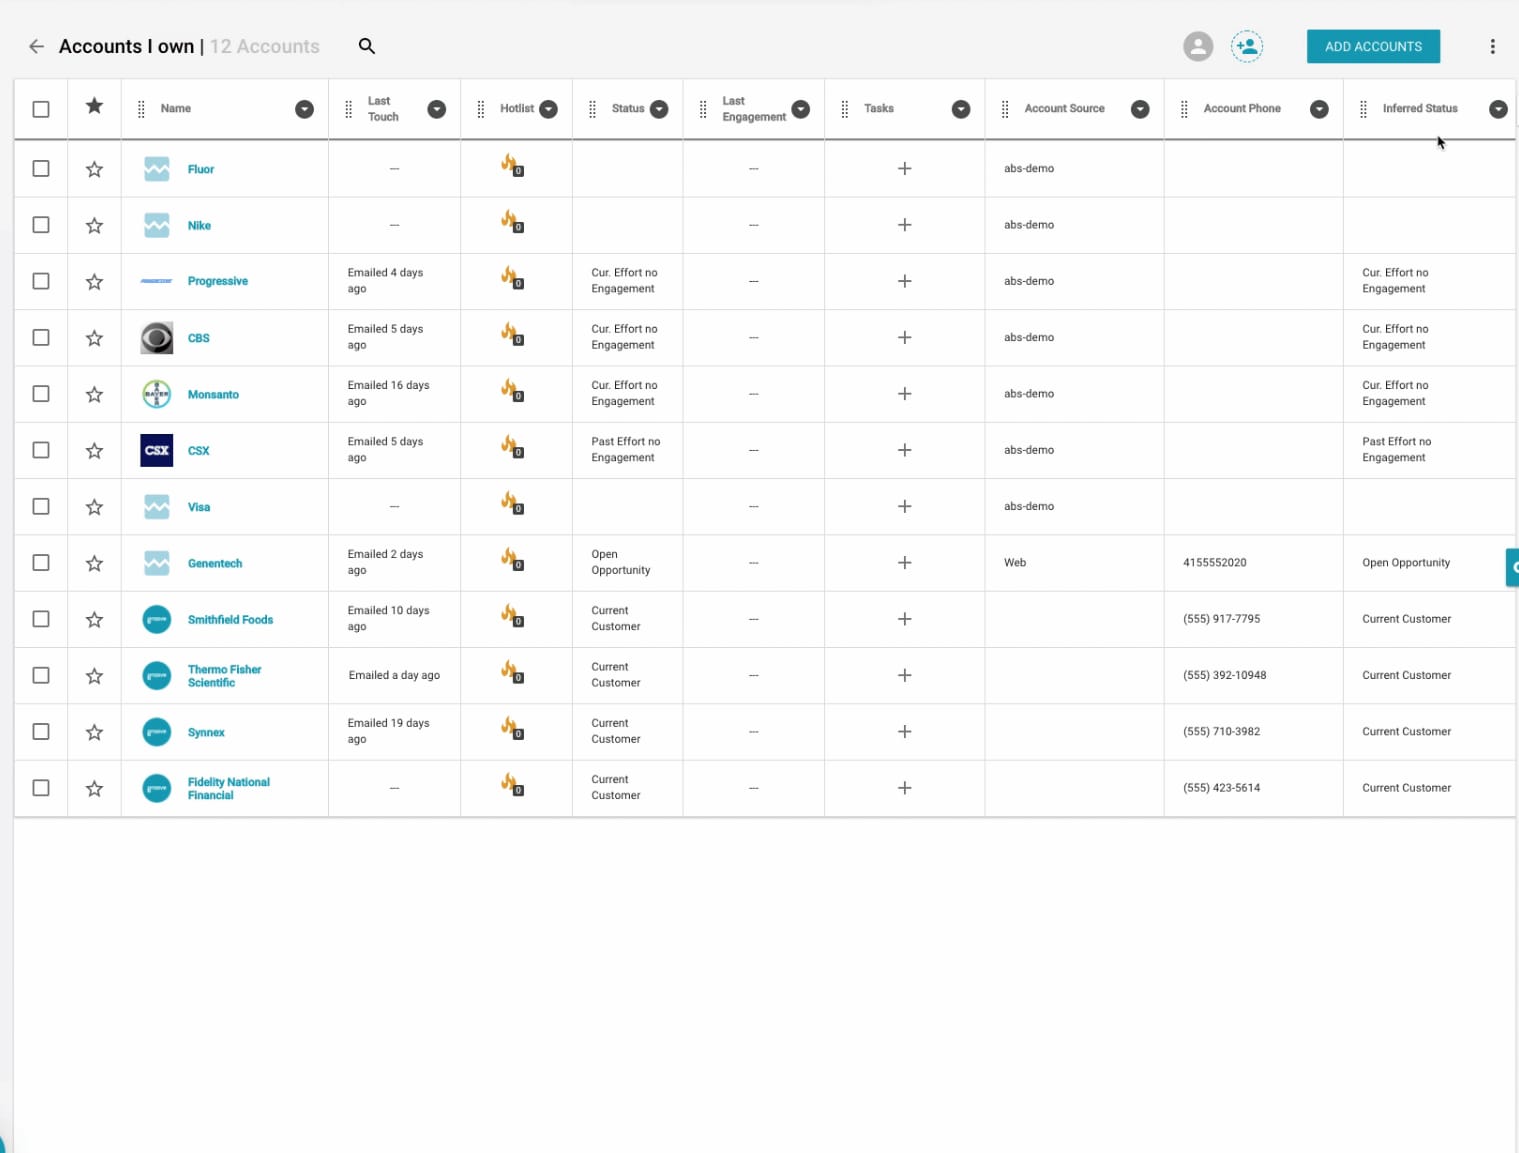This screenshot has height=1153, width=1519.
Task: Click the Last Engagement column header
Action: pyautogui.click(x=754, y=109)
